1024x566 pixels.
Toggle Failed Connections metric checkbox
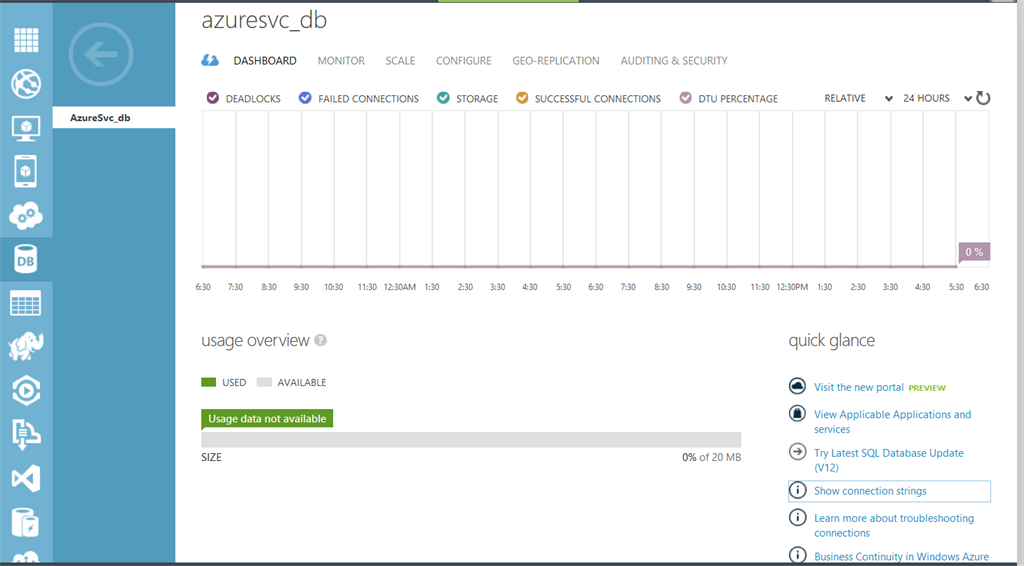[x=305, y=98]
